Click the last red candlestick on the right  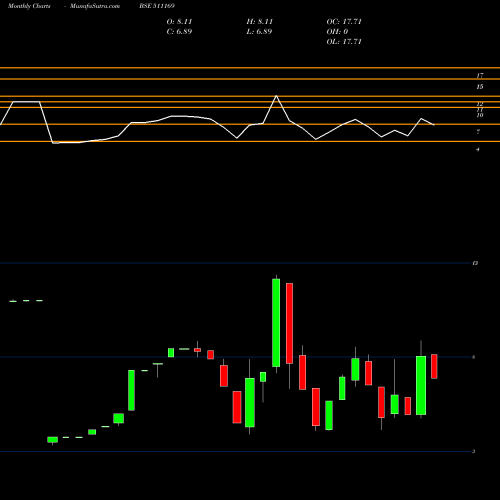[x=434, y=366]
